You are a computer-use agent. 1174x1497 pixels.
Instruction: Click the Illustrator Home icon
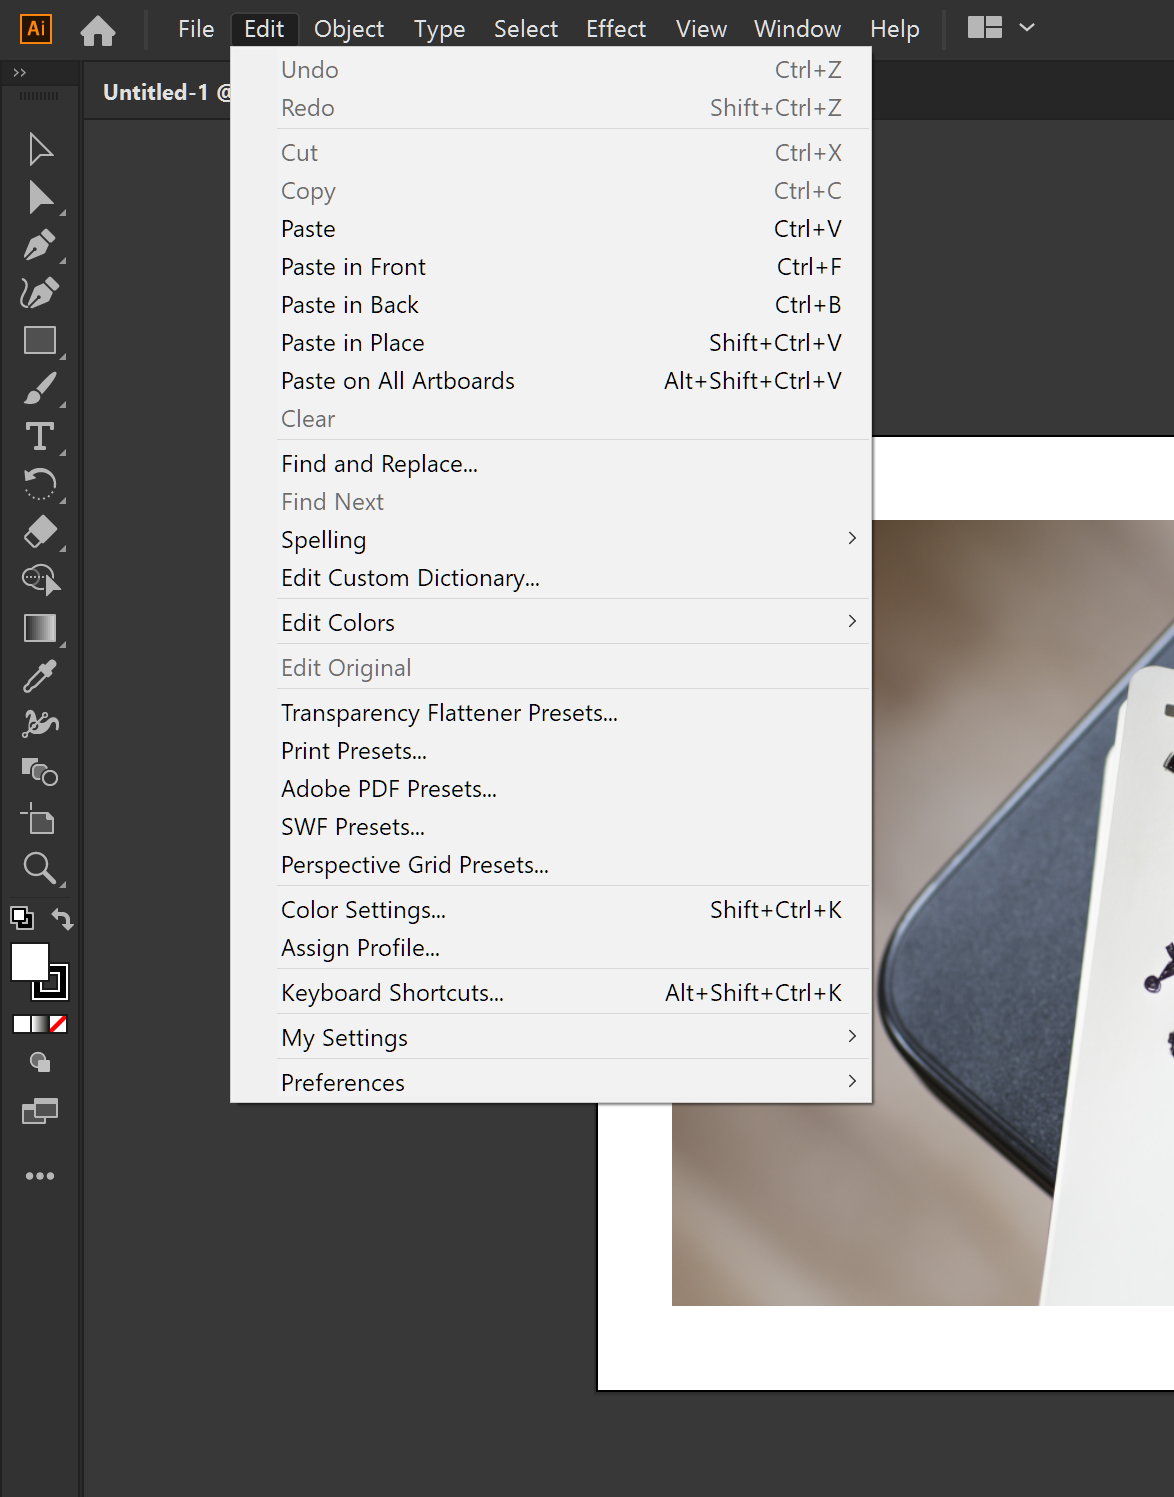(98, 30)
